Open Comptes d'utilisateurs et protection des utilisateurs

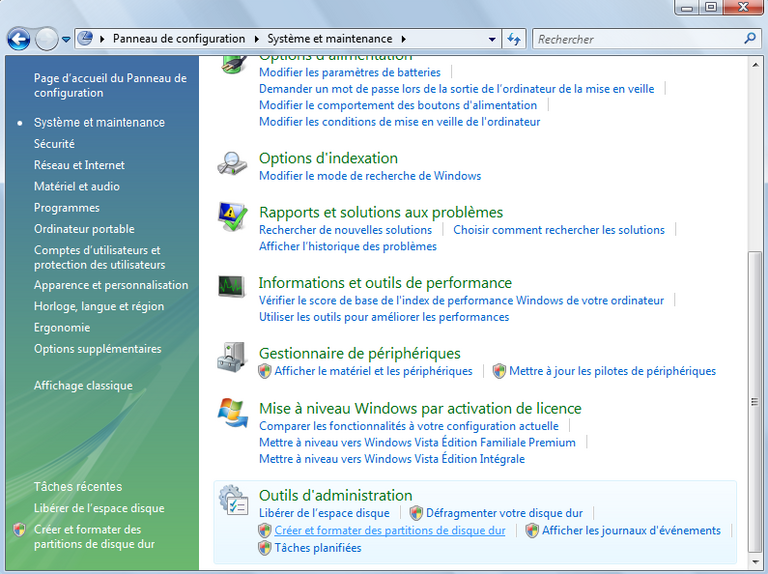99,257
